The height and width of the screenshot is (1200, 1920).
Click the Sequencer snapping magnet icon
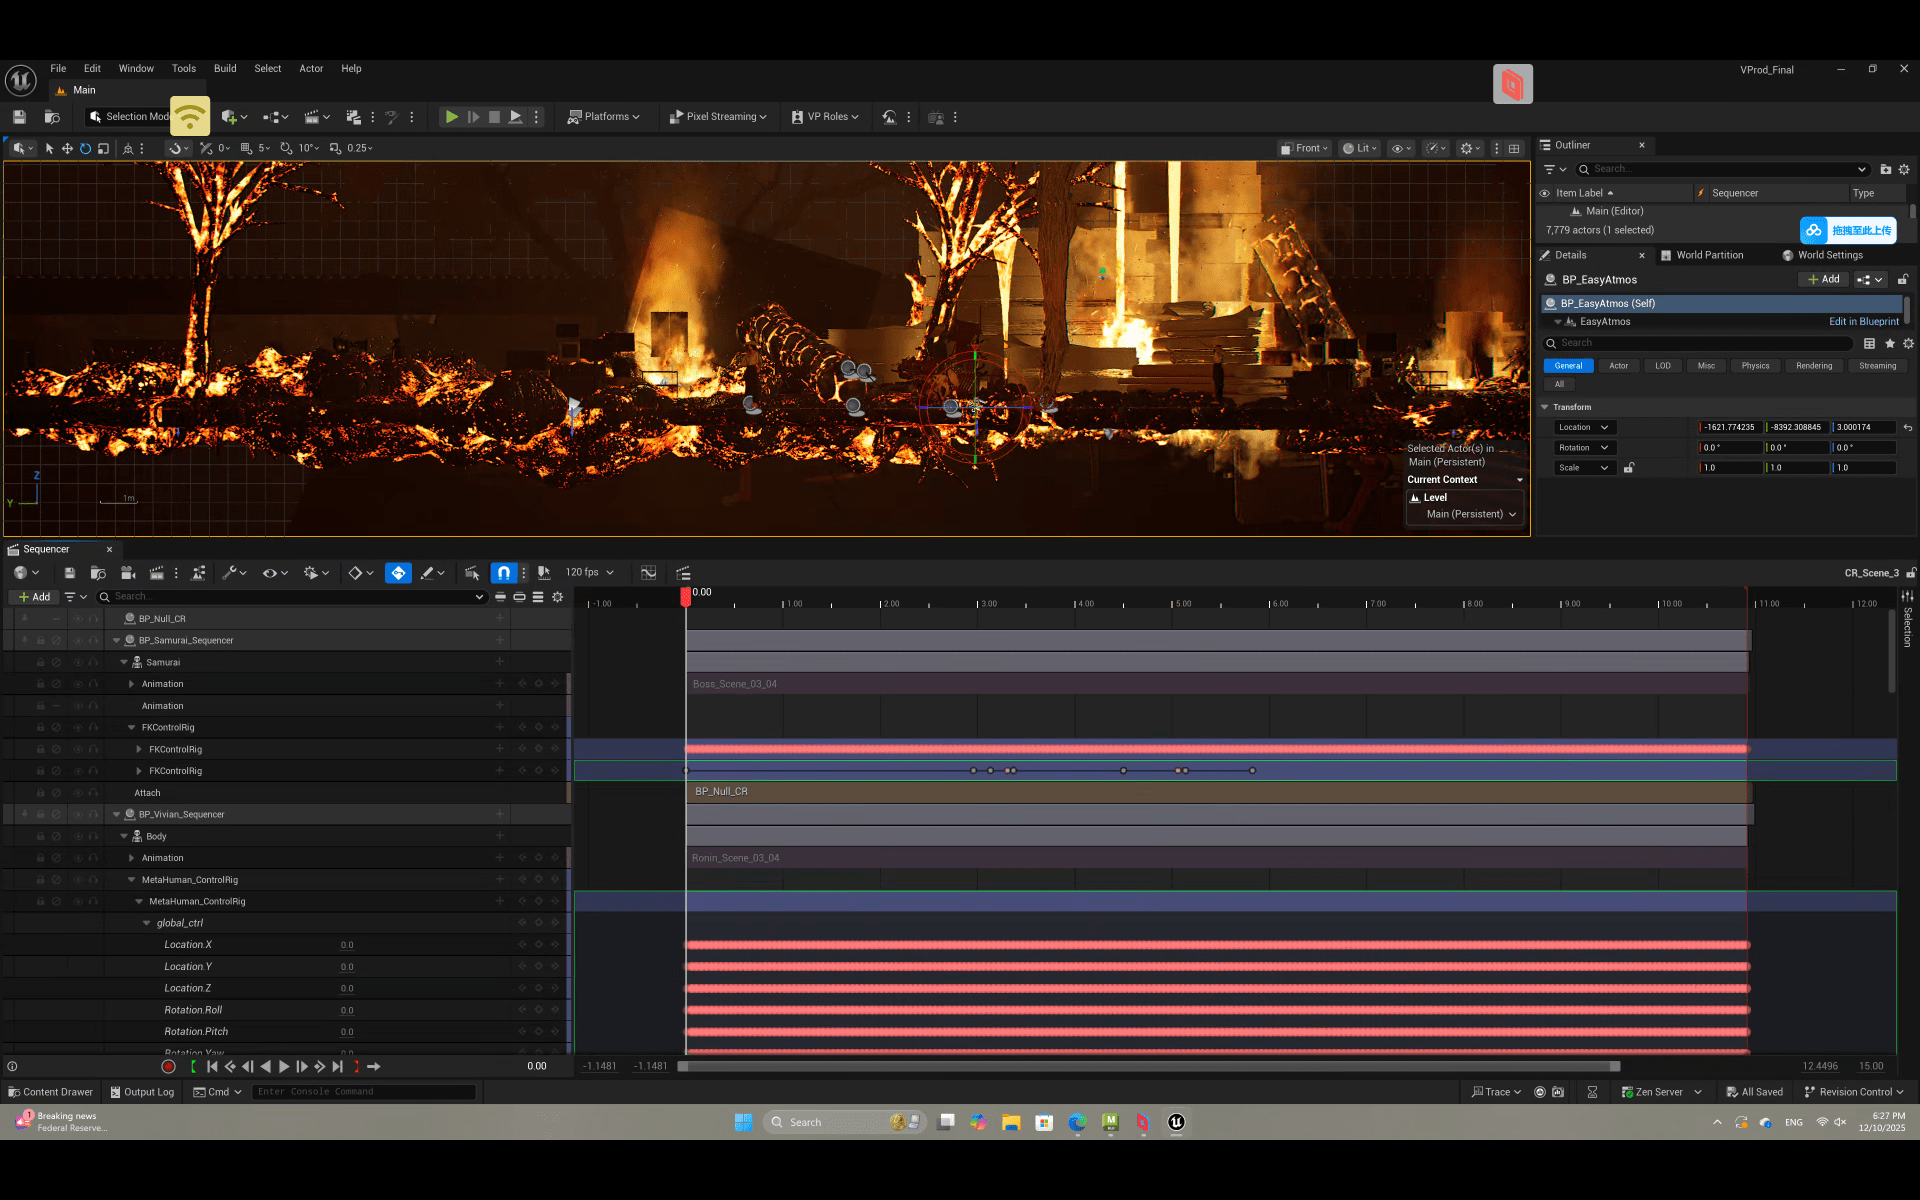[504, 573]
